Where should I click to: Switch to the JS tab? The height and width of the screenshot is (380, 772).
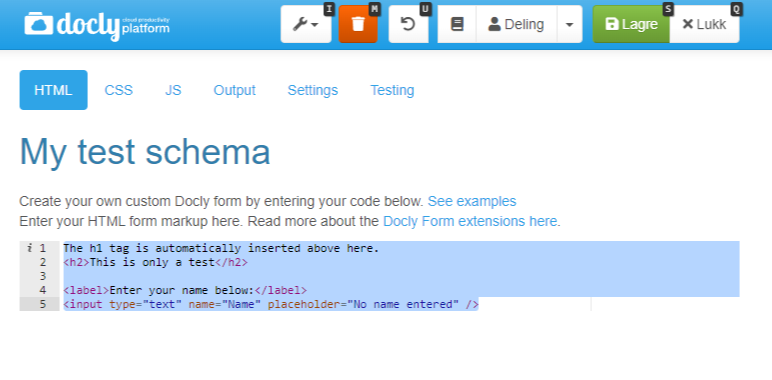coord(173,90)
